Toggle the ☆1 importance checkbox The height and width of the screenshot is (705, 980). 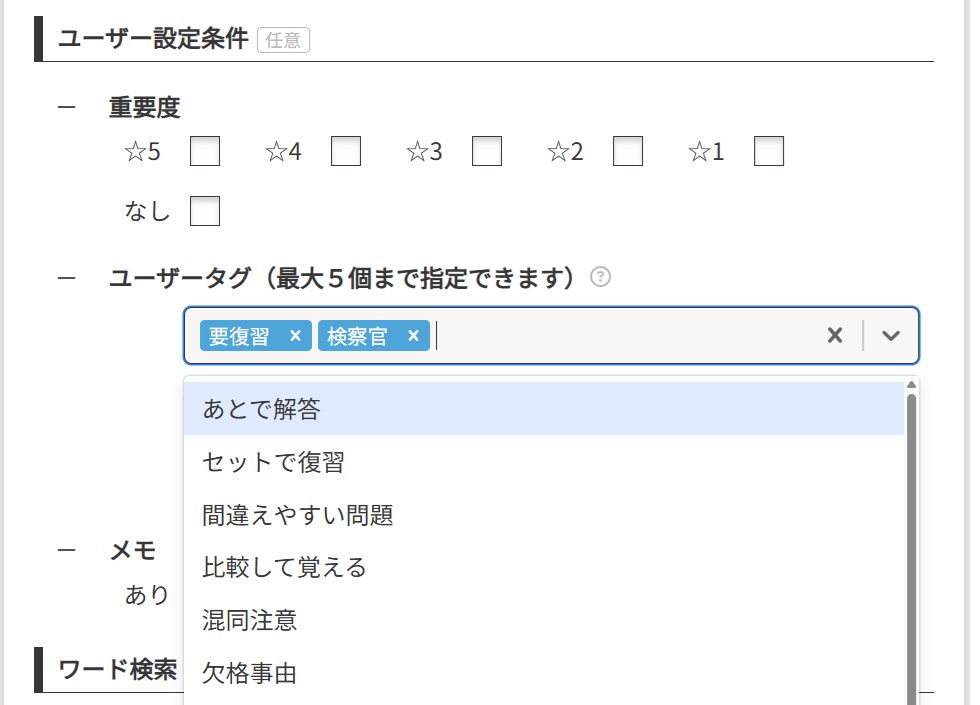point(769,152)
